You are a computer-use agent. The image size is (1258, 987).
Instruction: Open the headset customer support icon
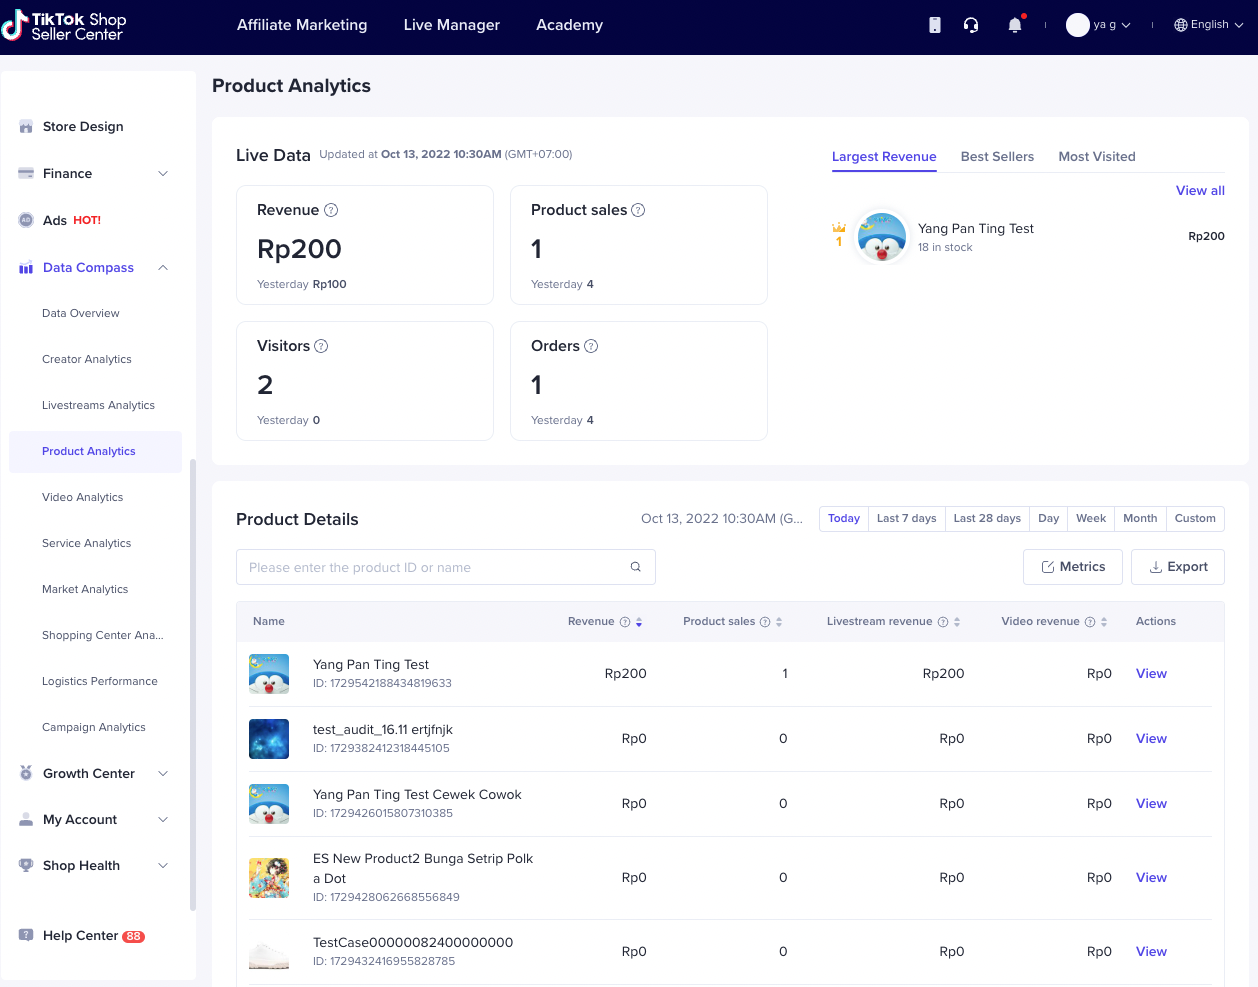[971, 25]
